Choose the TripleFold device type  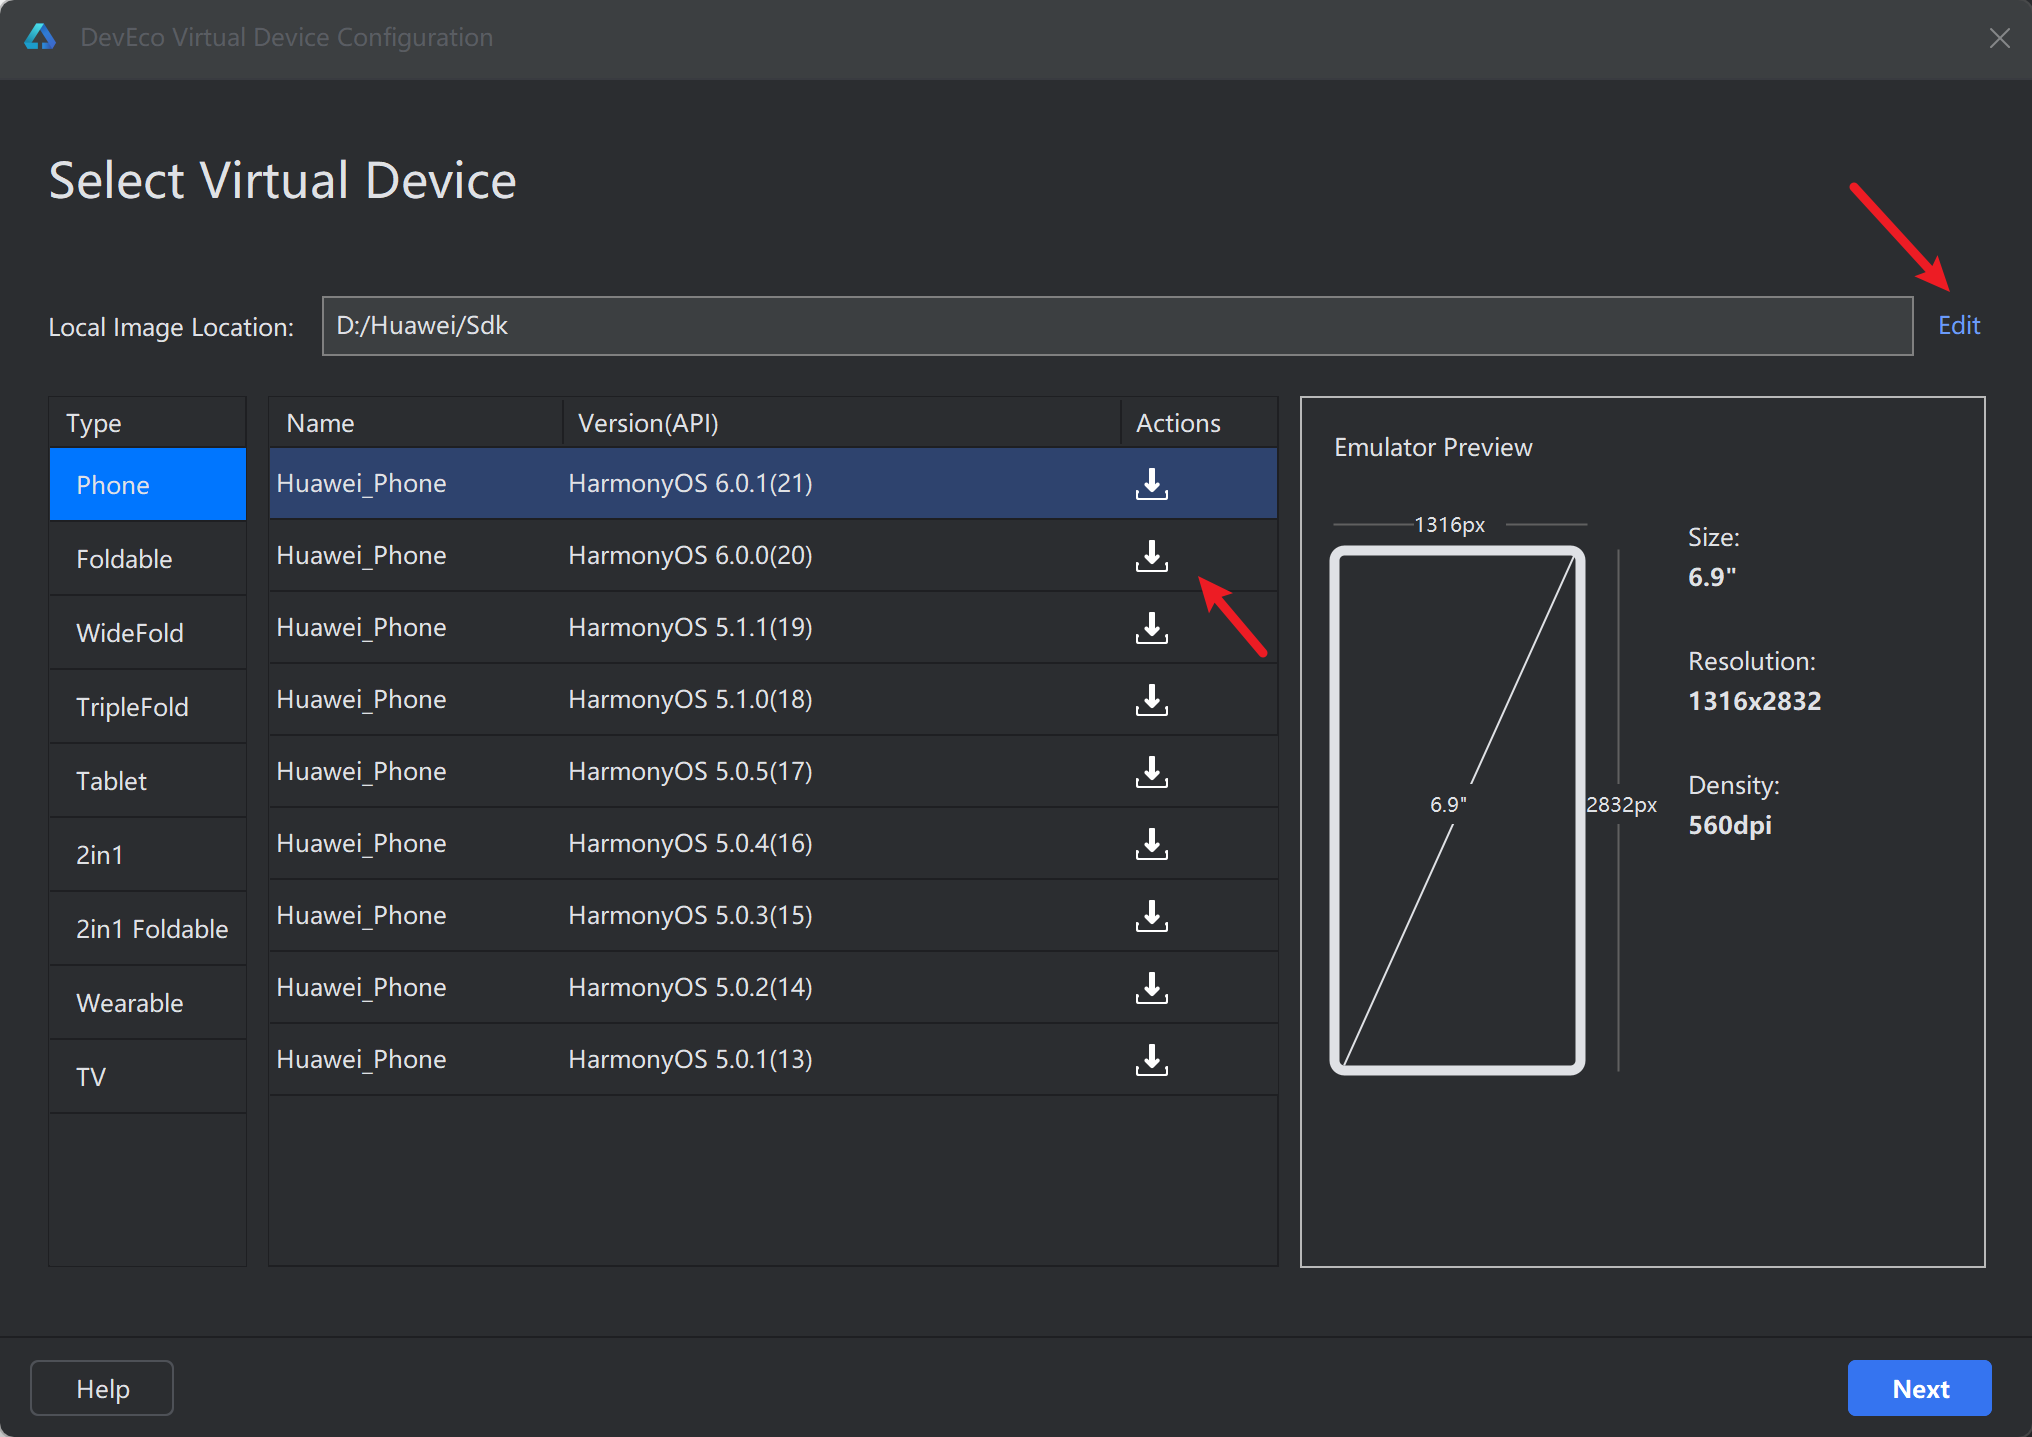click(x=132, y=707)
